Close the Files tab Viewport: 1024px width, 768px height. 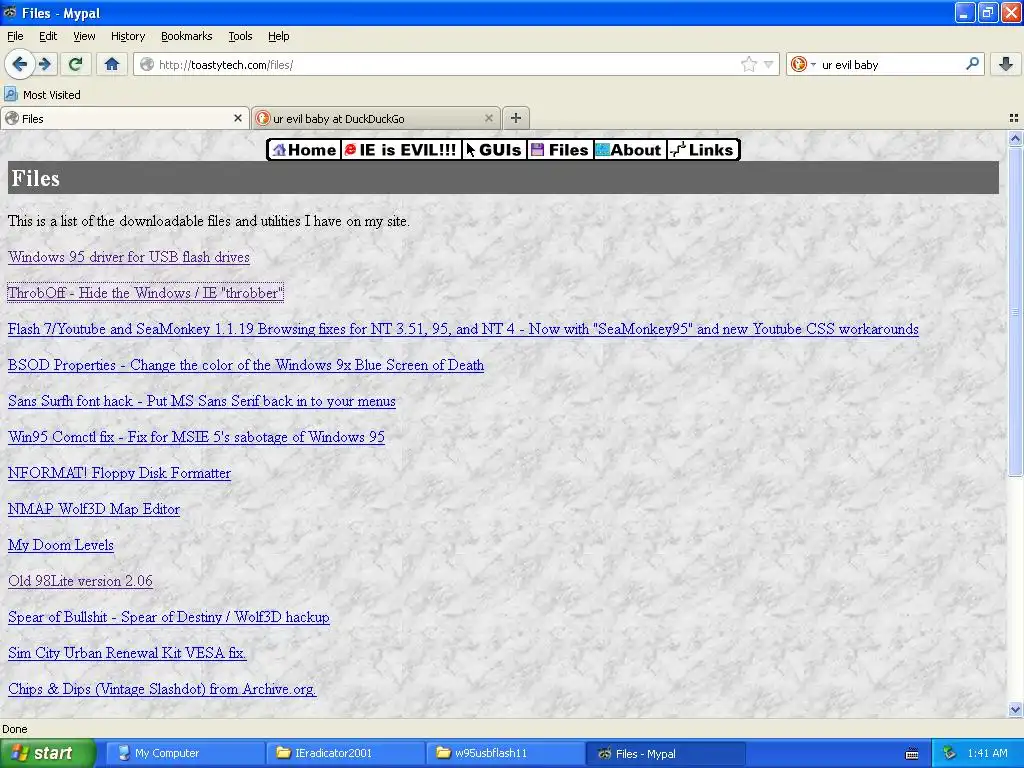tap(238, 118)
